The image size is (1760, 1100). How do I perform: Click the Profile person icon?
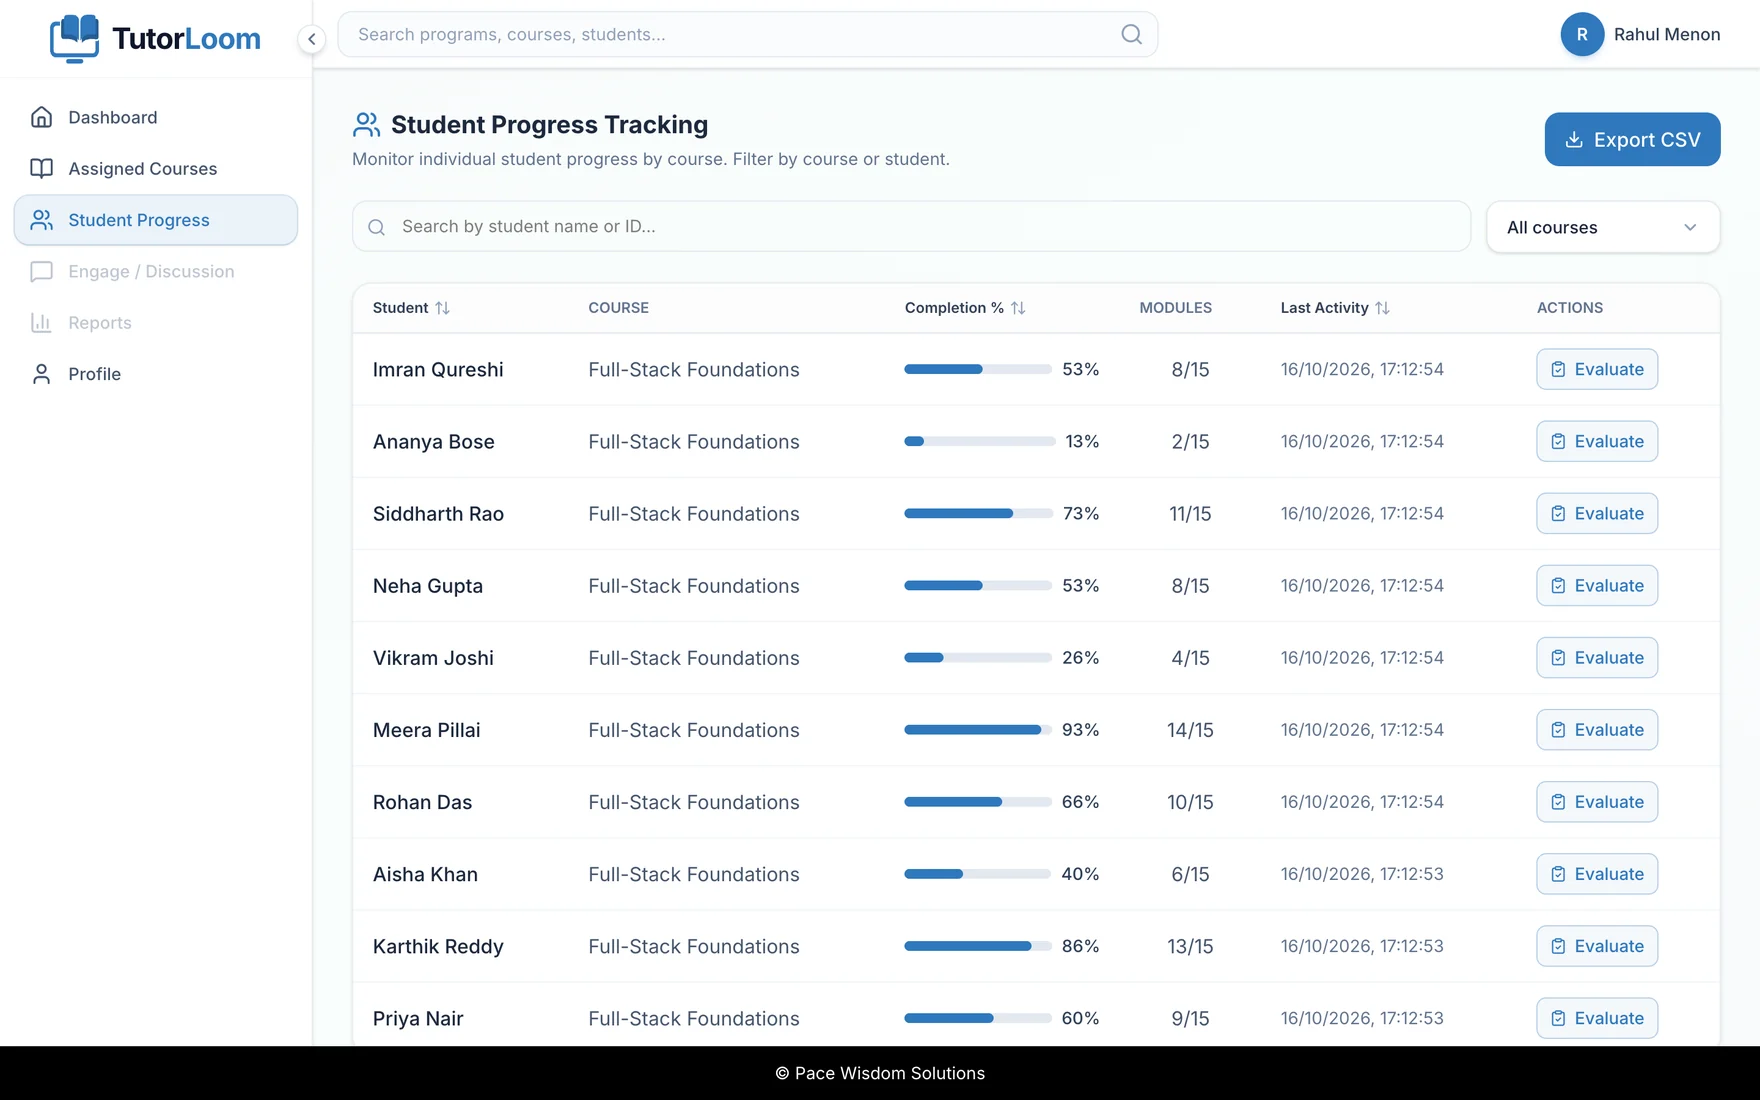41,374
